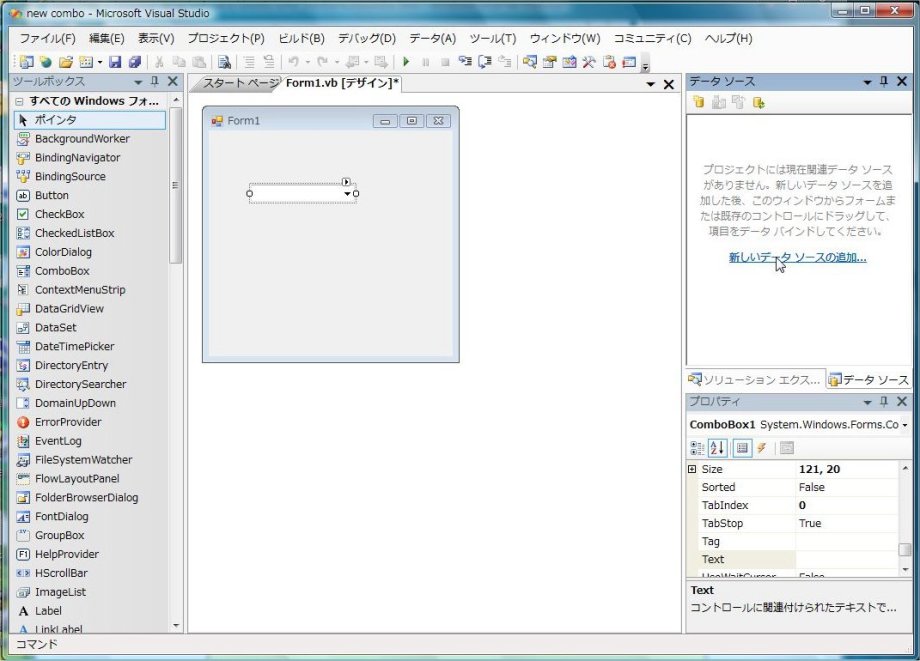
Task: Open the Properties Window toolbar icon
Action: tap(550, 62)
